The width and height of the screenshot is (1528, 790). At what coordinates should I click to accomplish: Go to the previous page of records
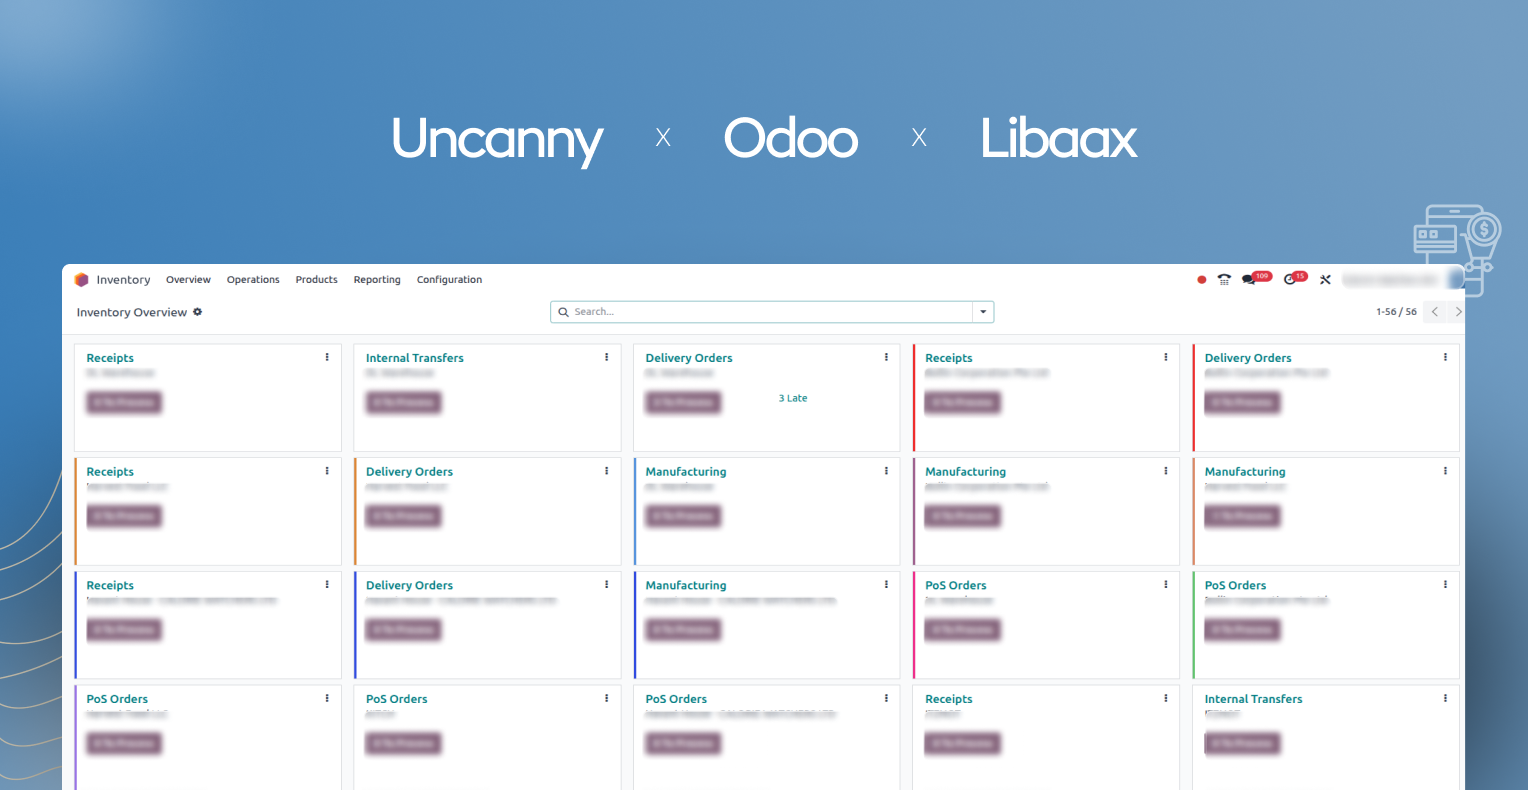click(1435, 312)
